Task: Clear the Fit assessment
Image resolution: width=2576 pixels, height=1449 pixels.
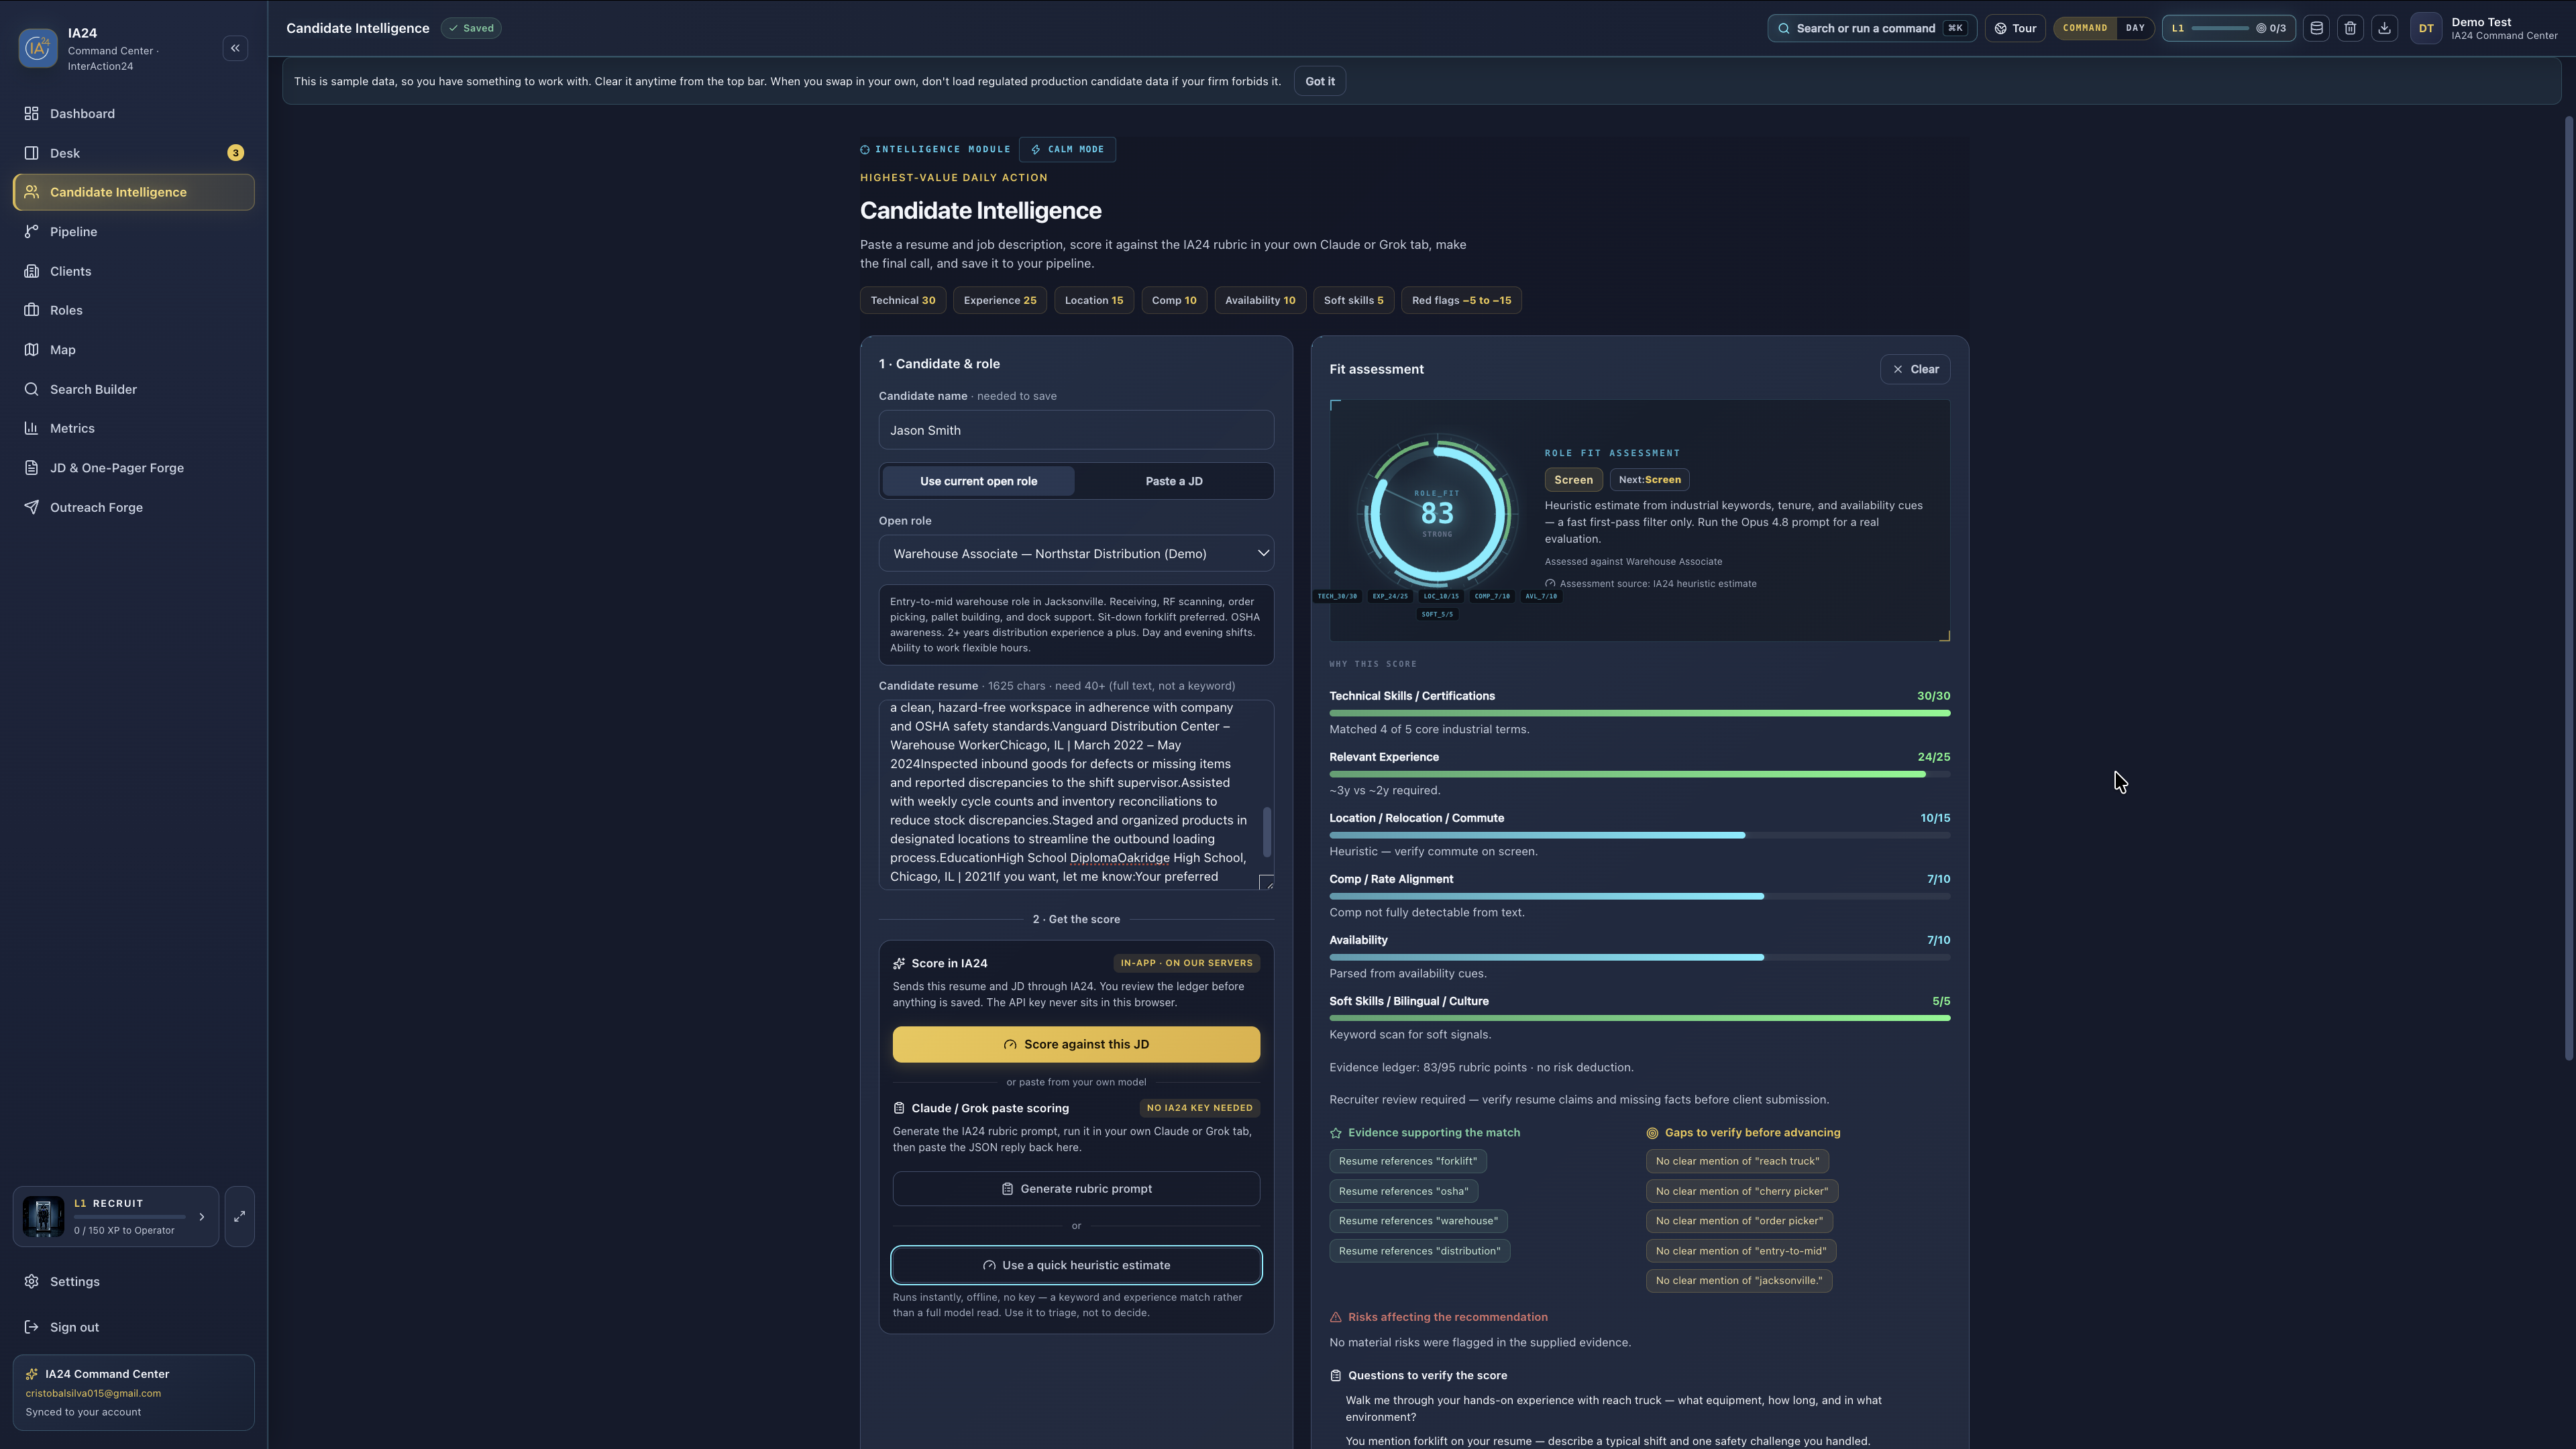Action: click(1915, 369)
